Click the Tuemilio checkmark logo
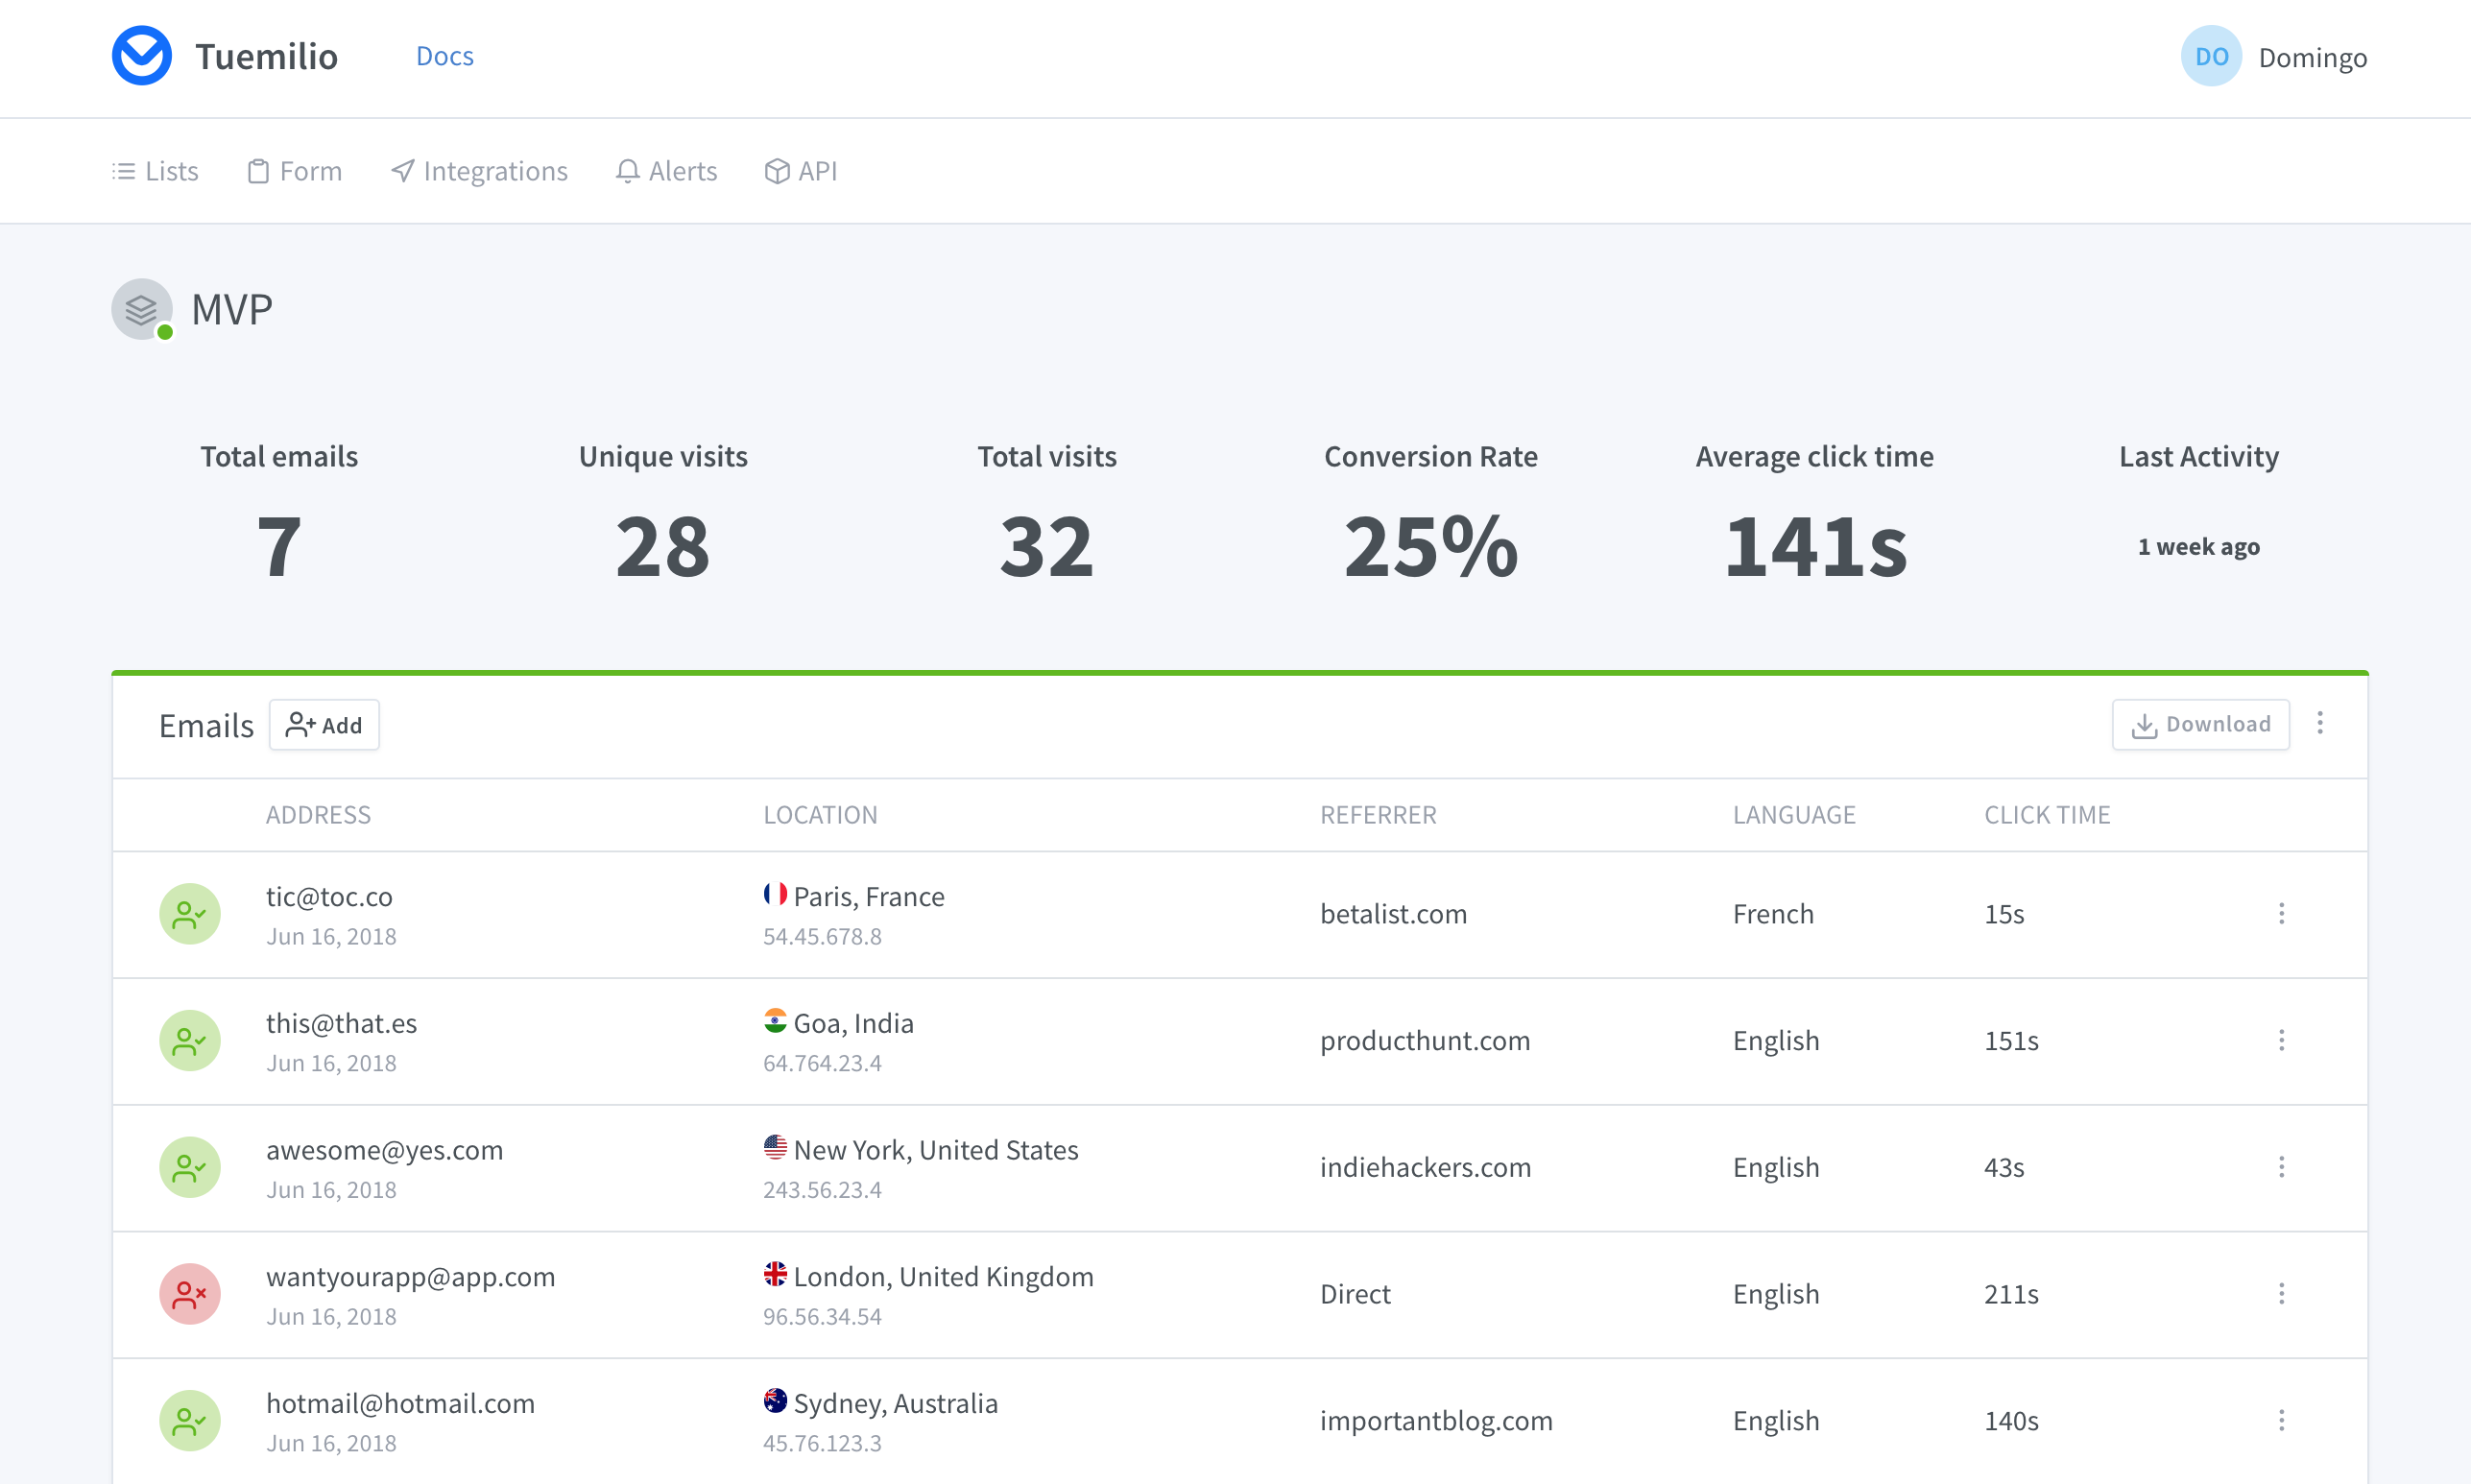 coord(141,56)
